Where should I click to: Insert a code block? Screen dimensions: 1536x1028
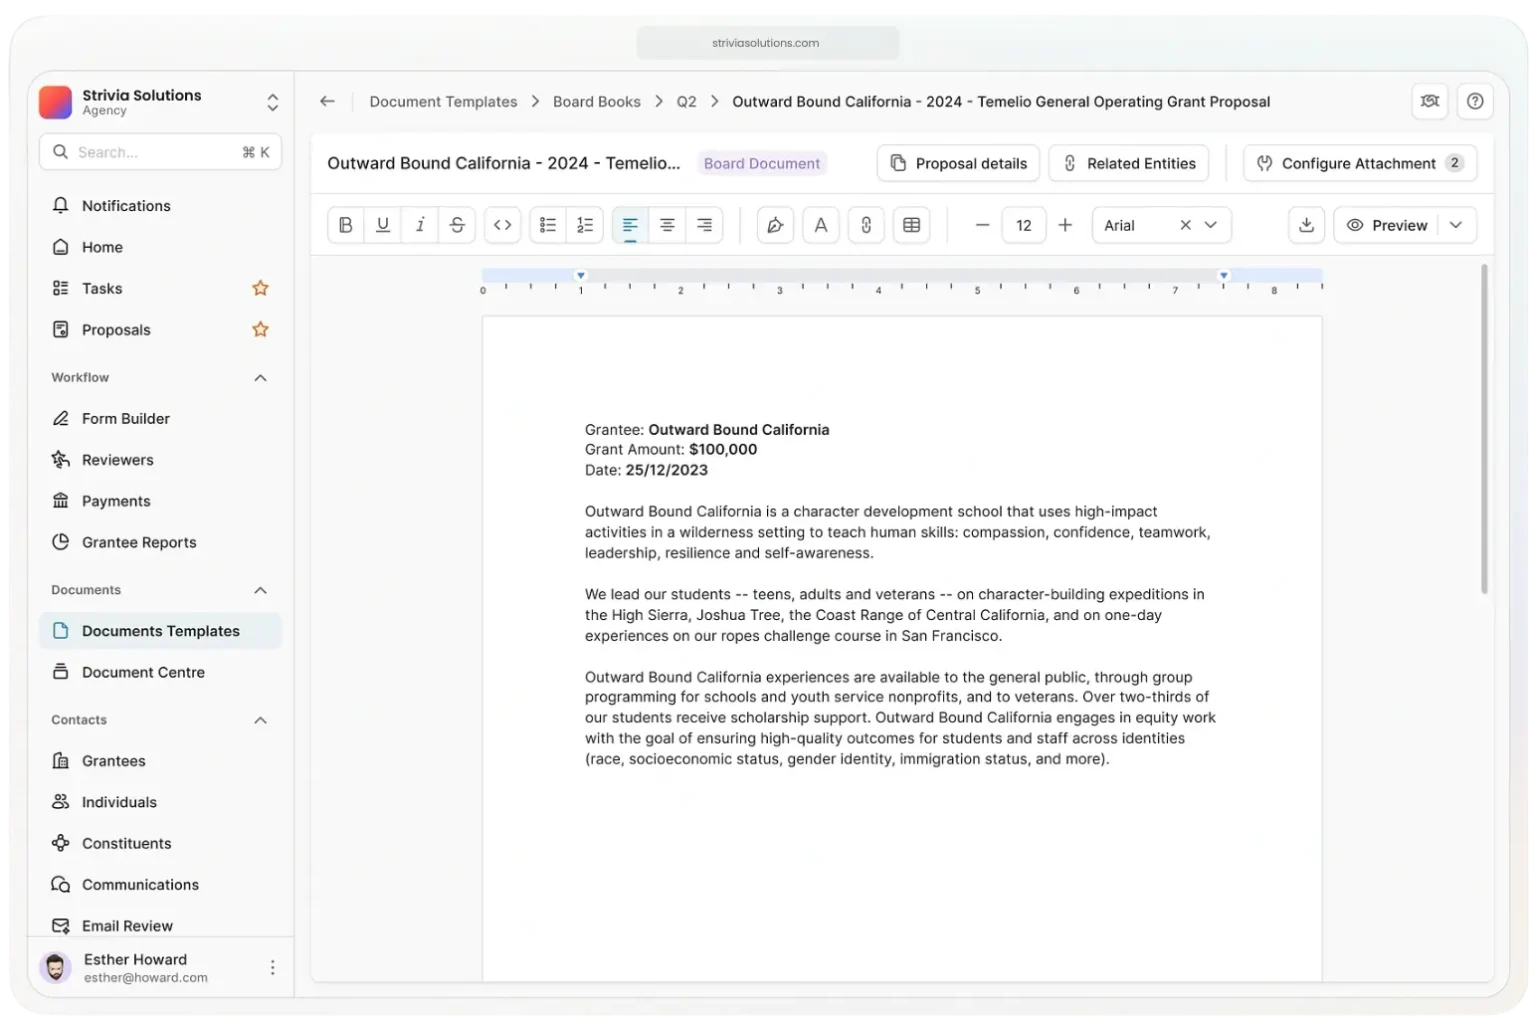(x=503, y=225)
